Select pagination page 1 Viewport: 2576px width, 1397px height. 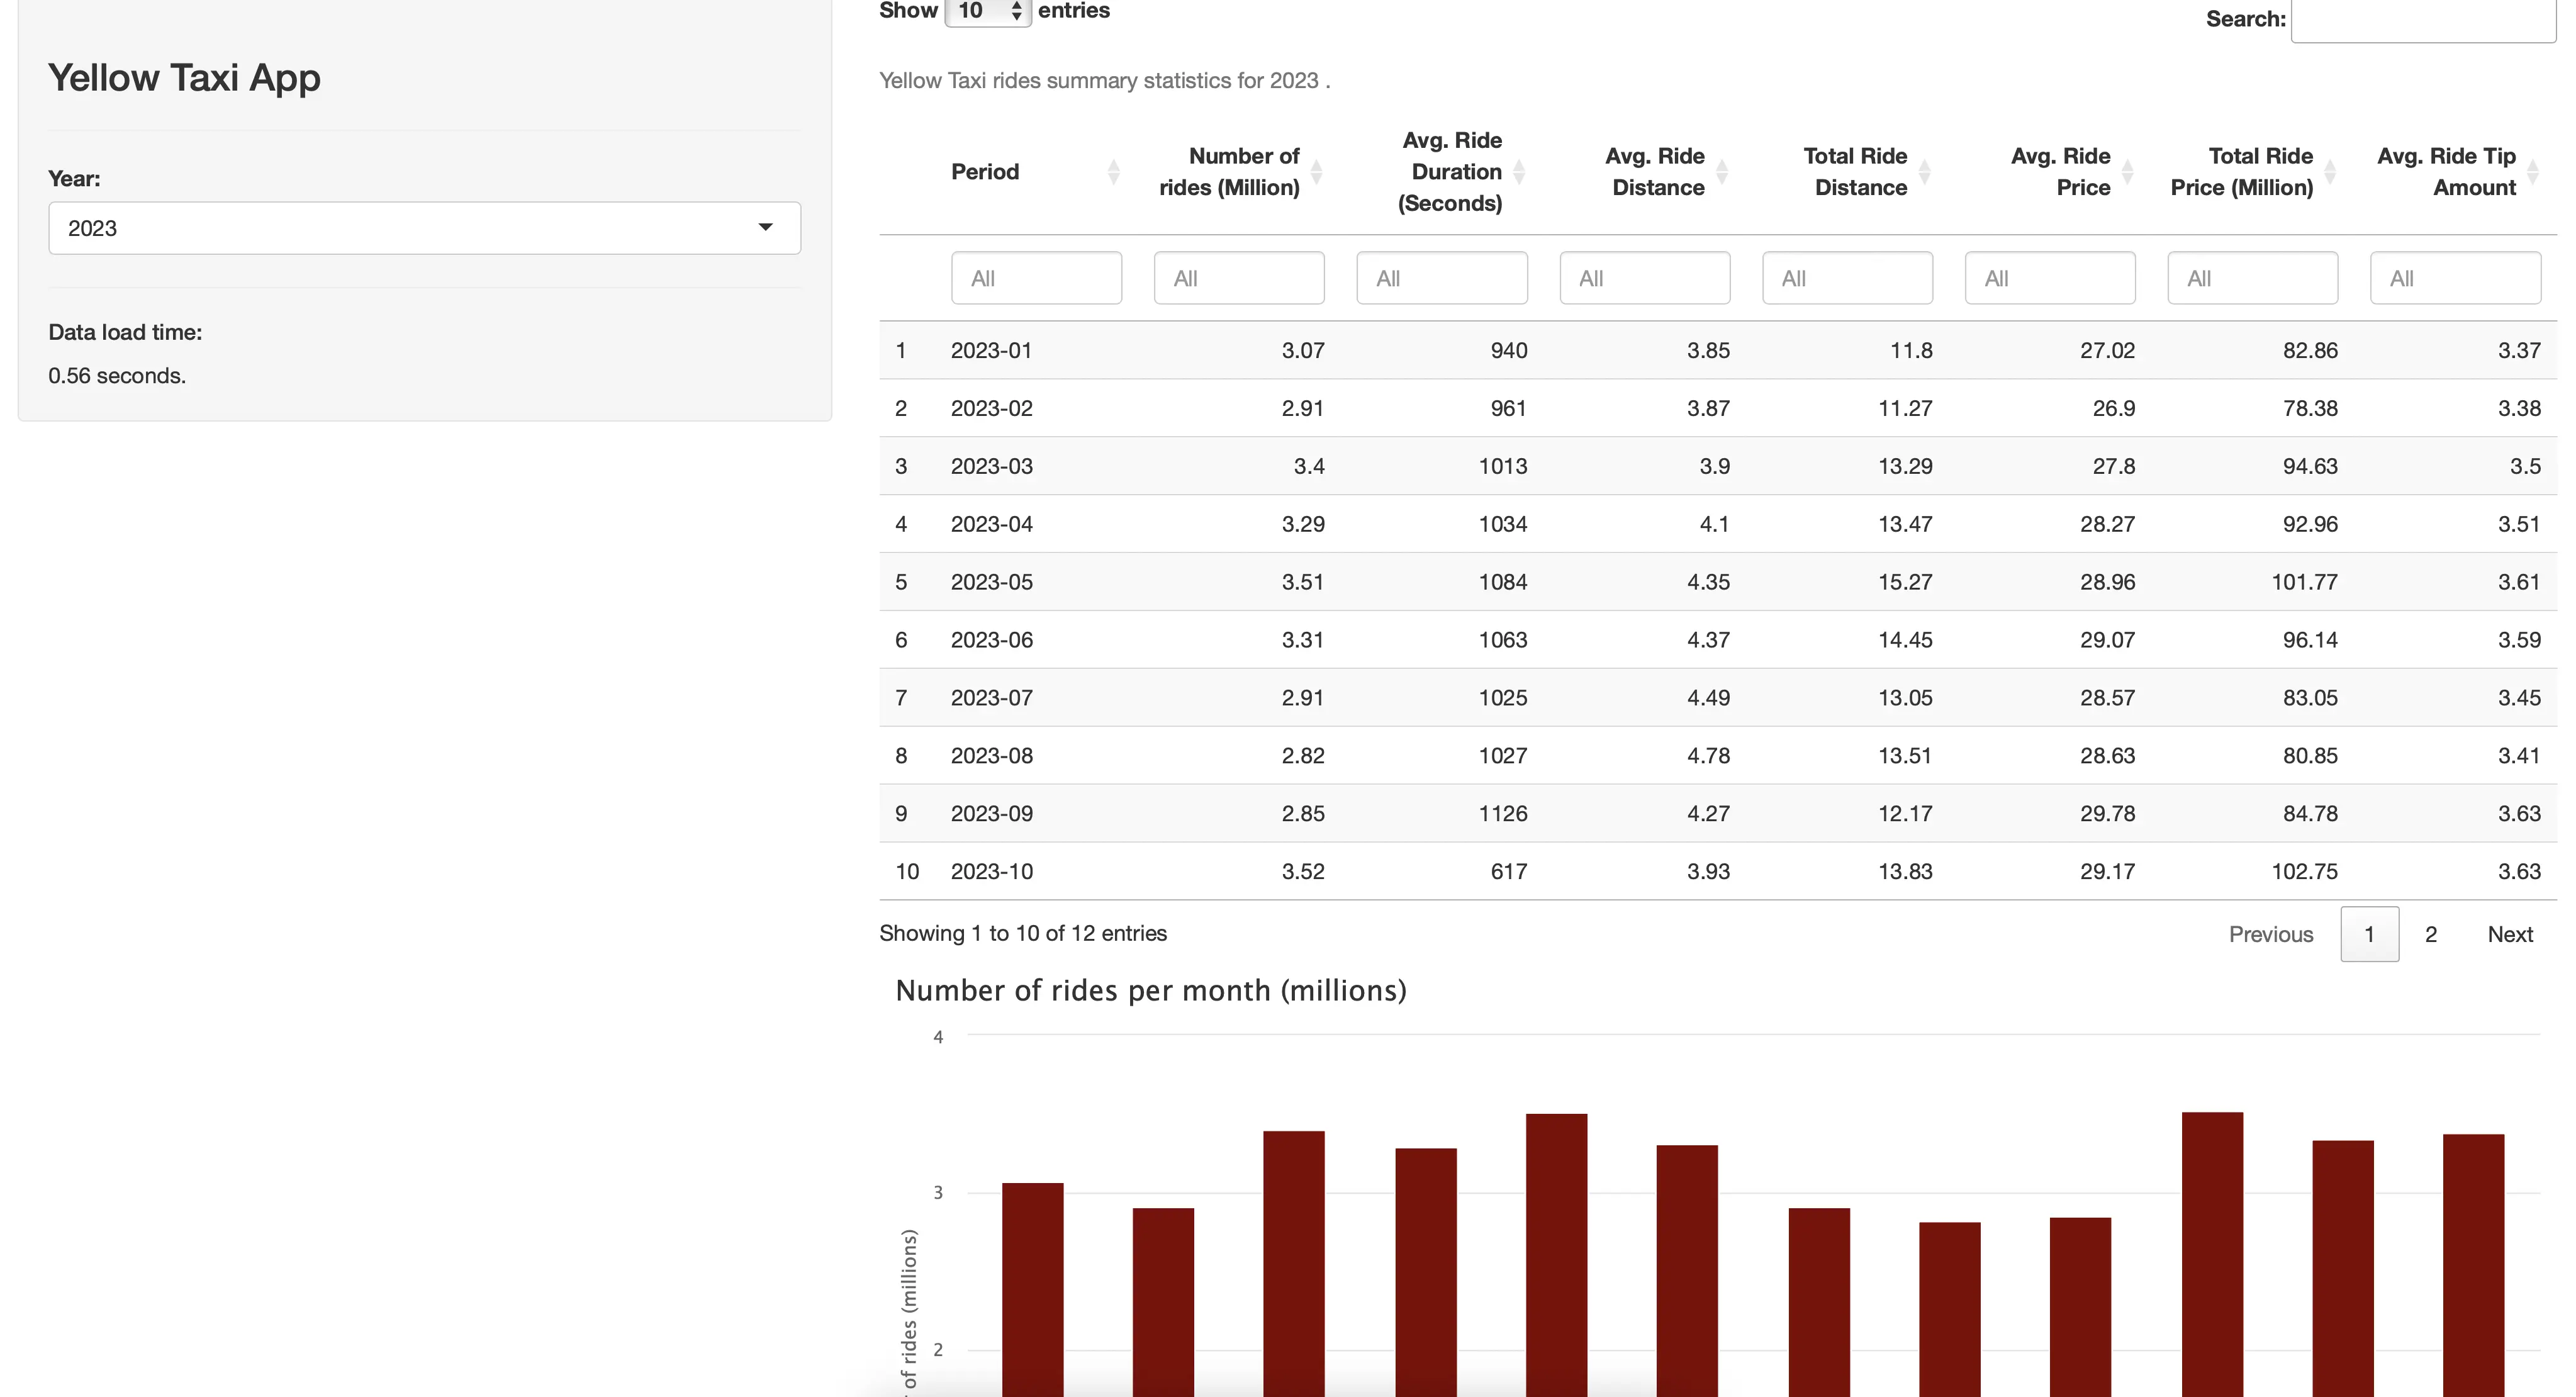coord(2369,934)
